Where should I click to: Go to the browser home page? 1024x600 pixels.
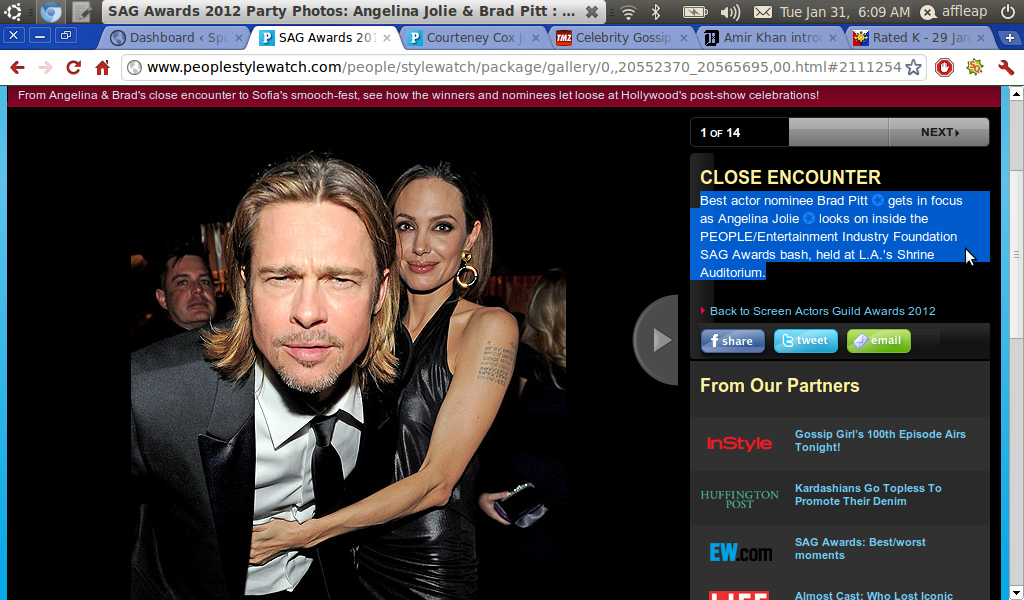103,67
